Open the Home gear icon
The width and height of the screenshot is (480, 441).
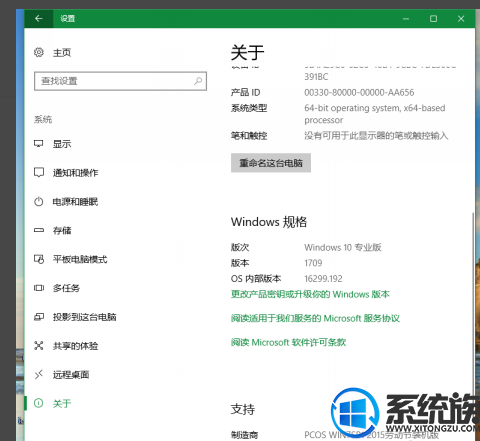39,52
